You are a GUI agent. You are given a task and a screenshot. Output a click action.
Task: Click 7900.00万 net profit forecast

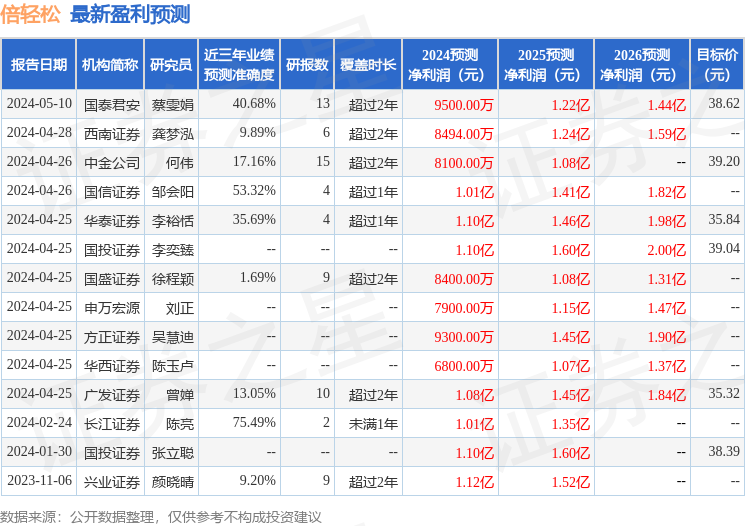tap(464, 308)
